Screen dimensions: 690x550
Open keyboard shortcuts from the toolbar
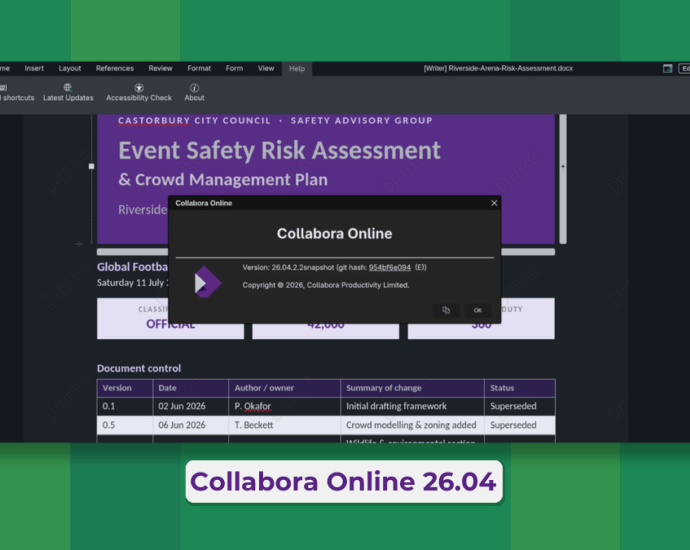point(16,92)
